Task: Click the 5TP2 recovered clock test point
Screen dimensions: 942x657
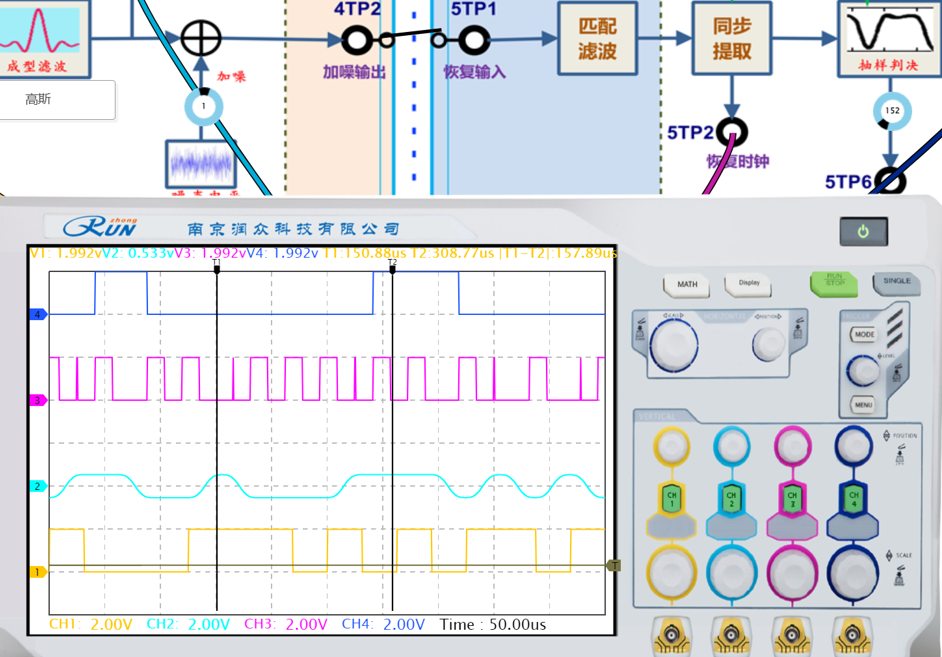Action: 732,132
